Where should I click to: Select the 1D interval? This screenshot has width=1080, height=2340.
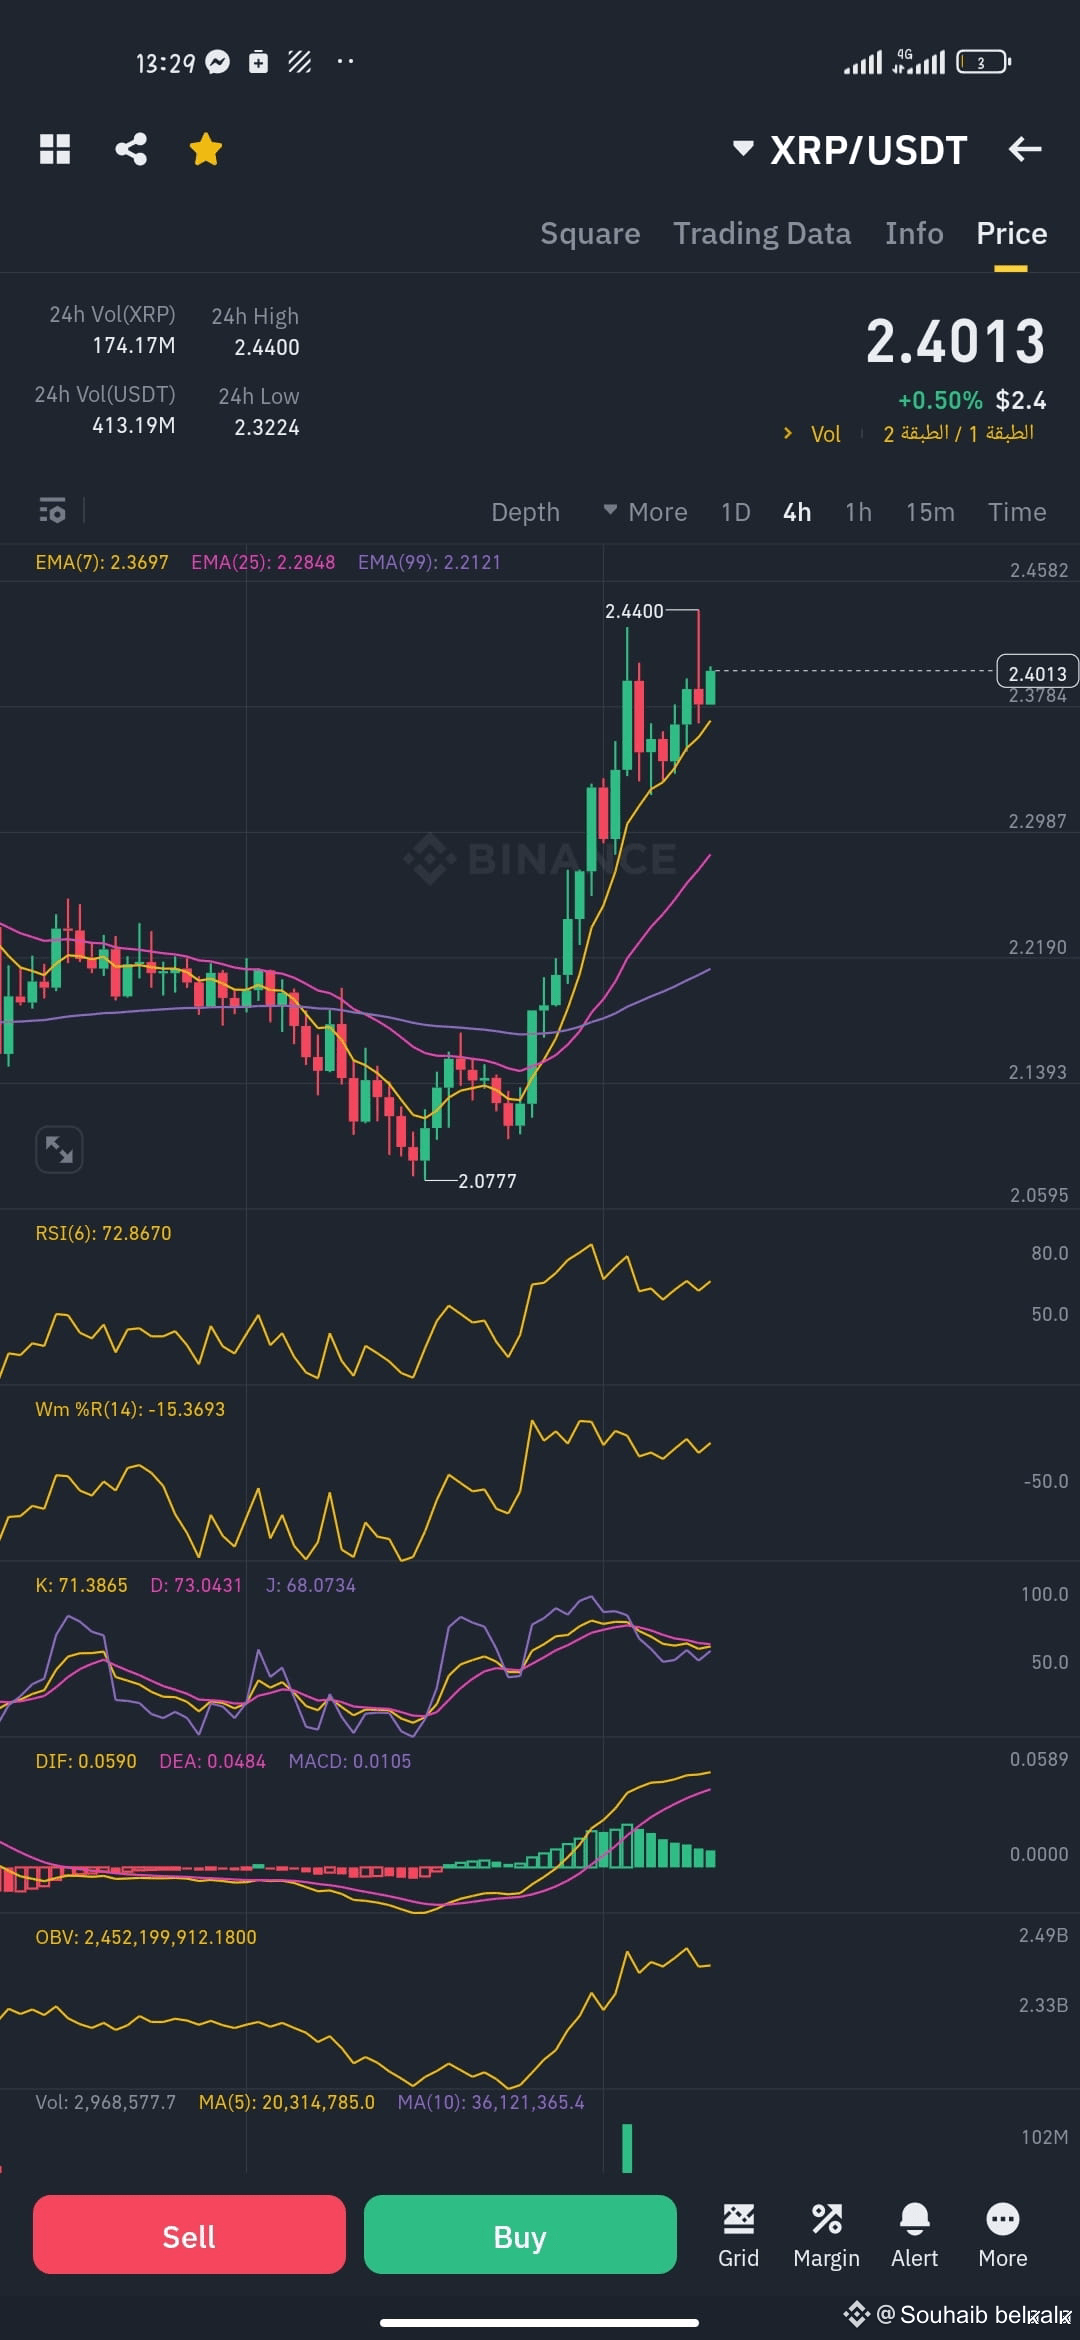pyautogui.click(x=736, y=512)
